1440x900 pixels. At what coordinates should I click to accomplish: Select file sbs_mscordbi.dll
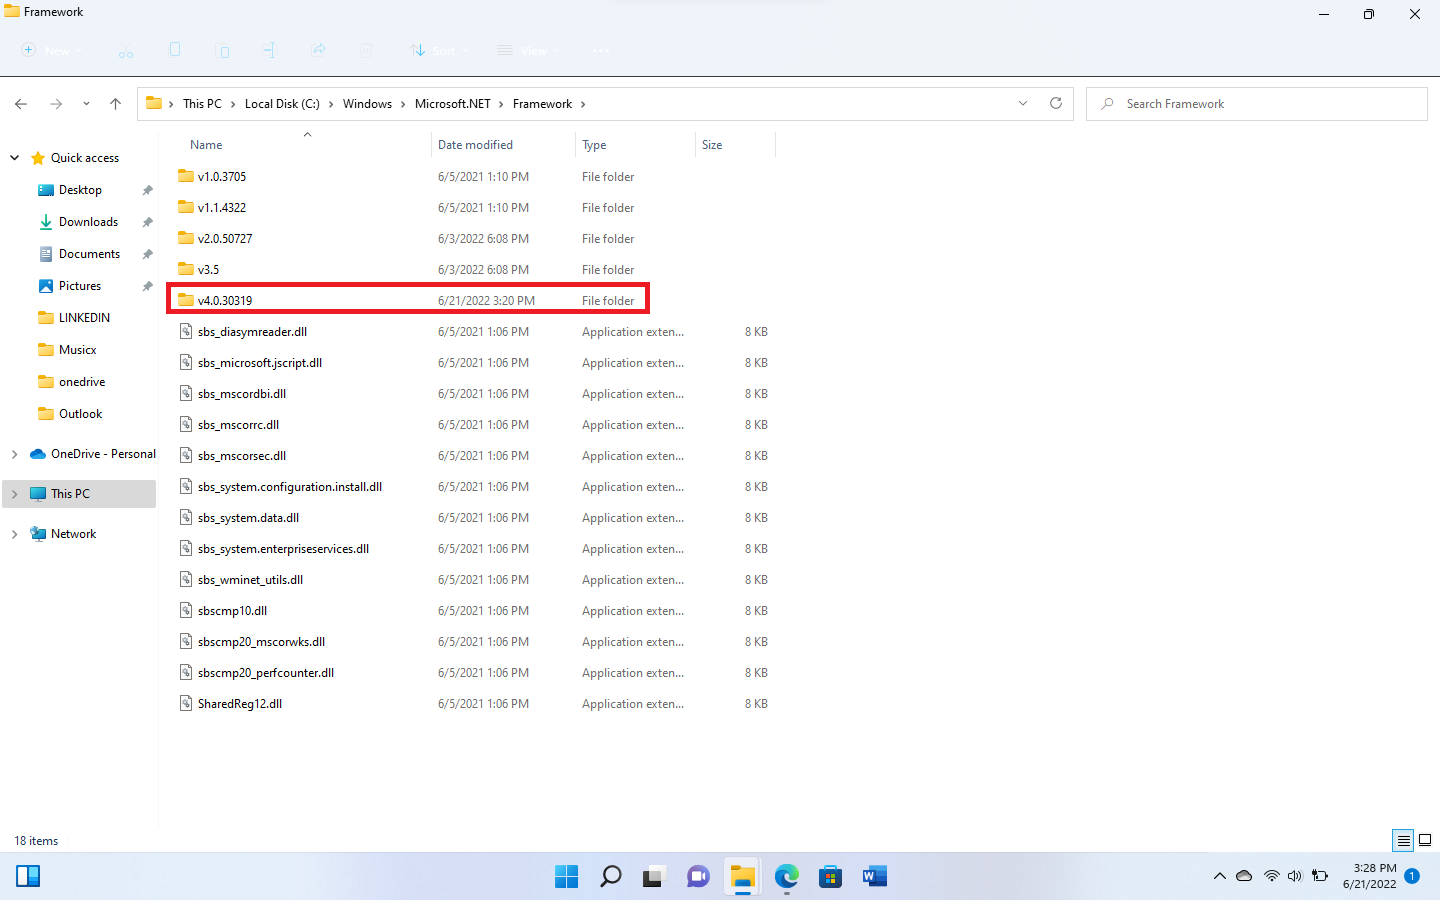pyautogui.click(x=242, y=394)
